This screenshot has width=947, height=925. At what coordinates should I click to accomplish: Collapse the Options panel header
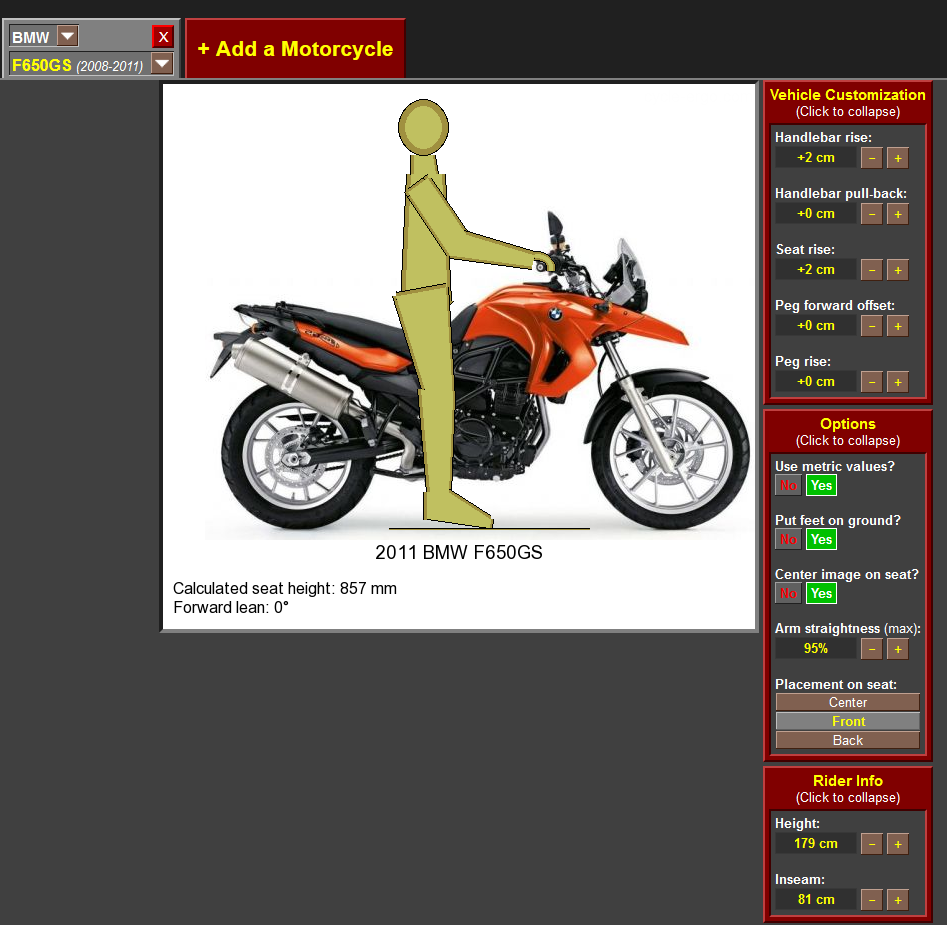coord(847,431)
